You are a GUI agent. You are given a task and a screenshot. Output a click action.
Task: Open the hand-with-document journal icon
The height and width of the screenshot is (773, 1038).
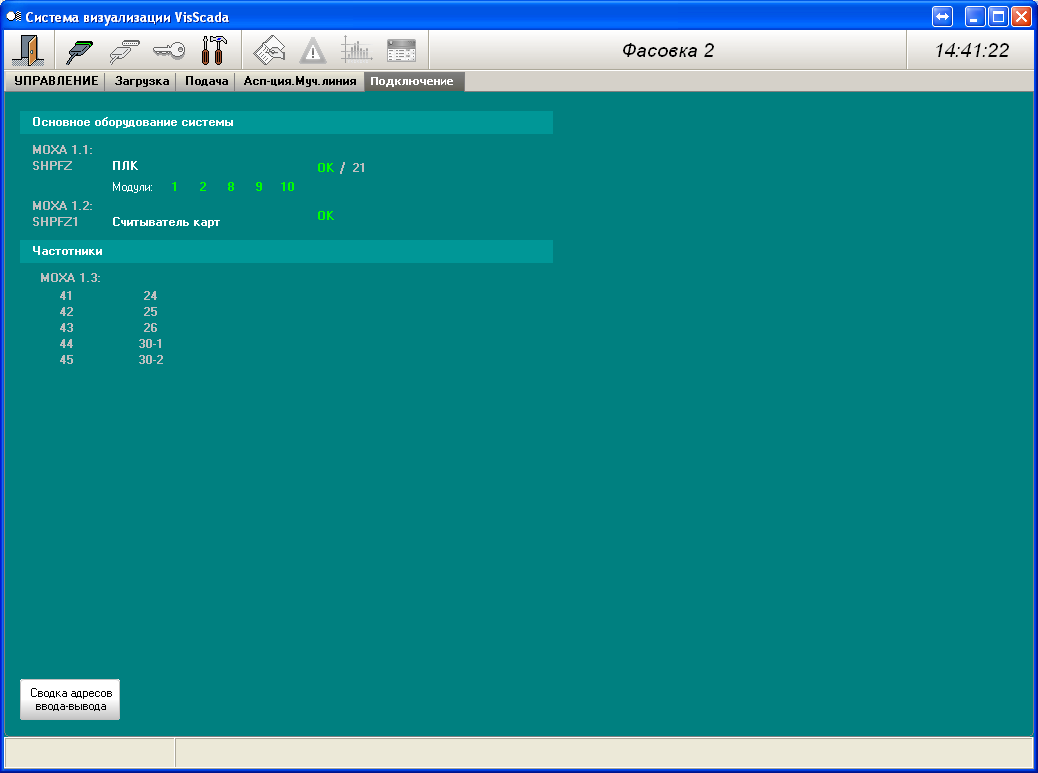(270, 49)
